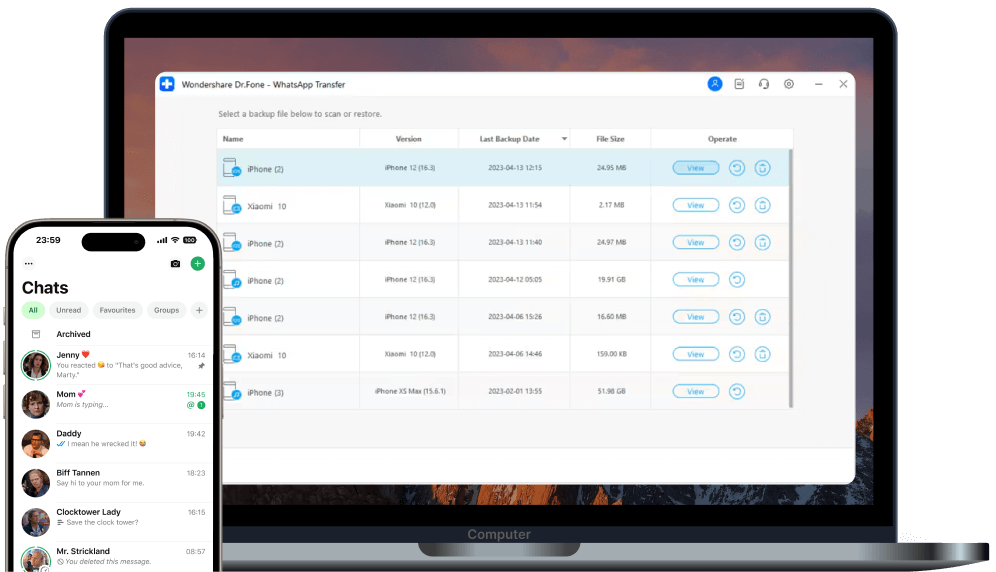
Task: Tap the green new chat plus button
Action: point(198,263)
